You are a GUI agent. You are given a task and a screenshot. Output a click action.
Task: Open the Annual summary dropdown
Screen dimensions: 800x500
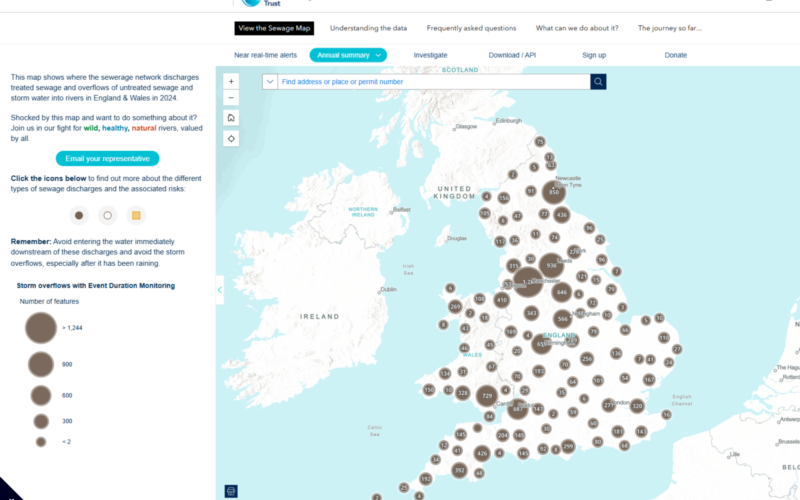point(348,55)
